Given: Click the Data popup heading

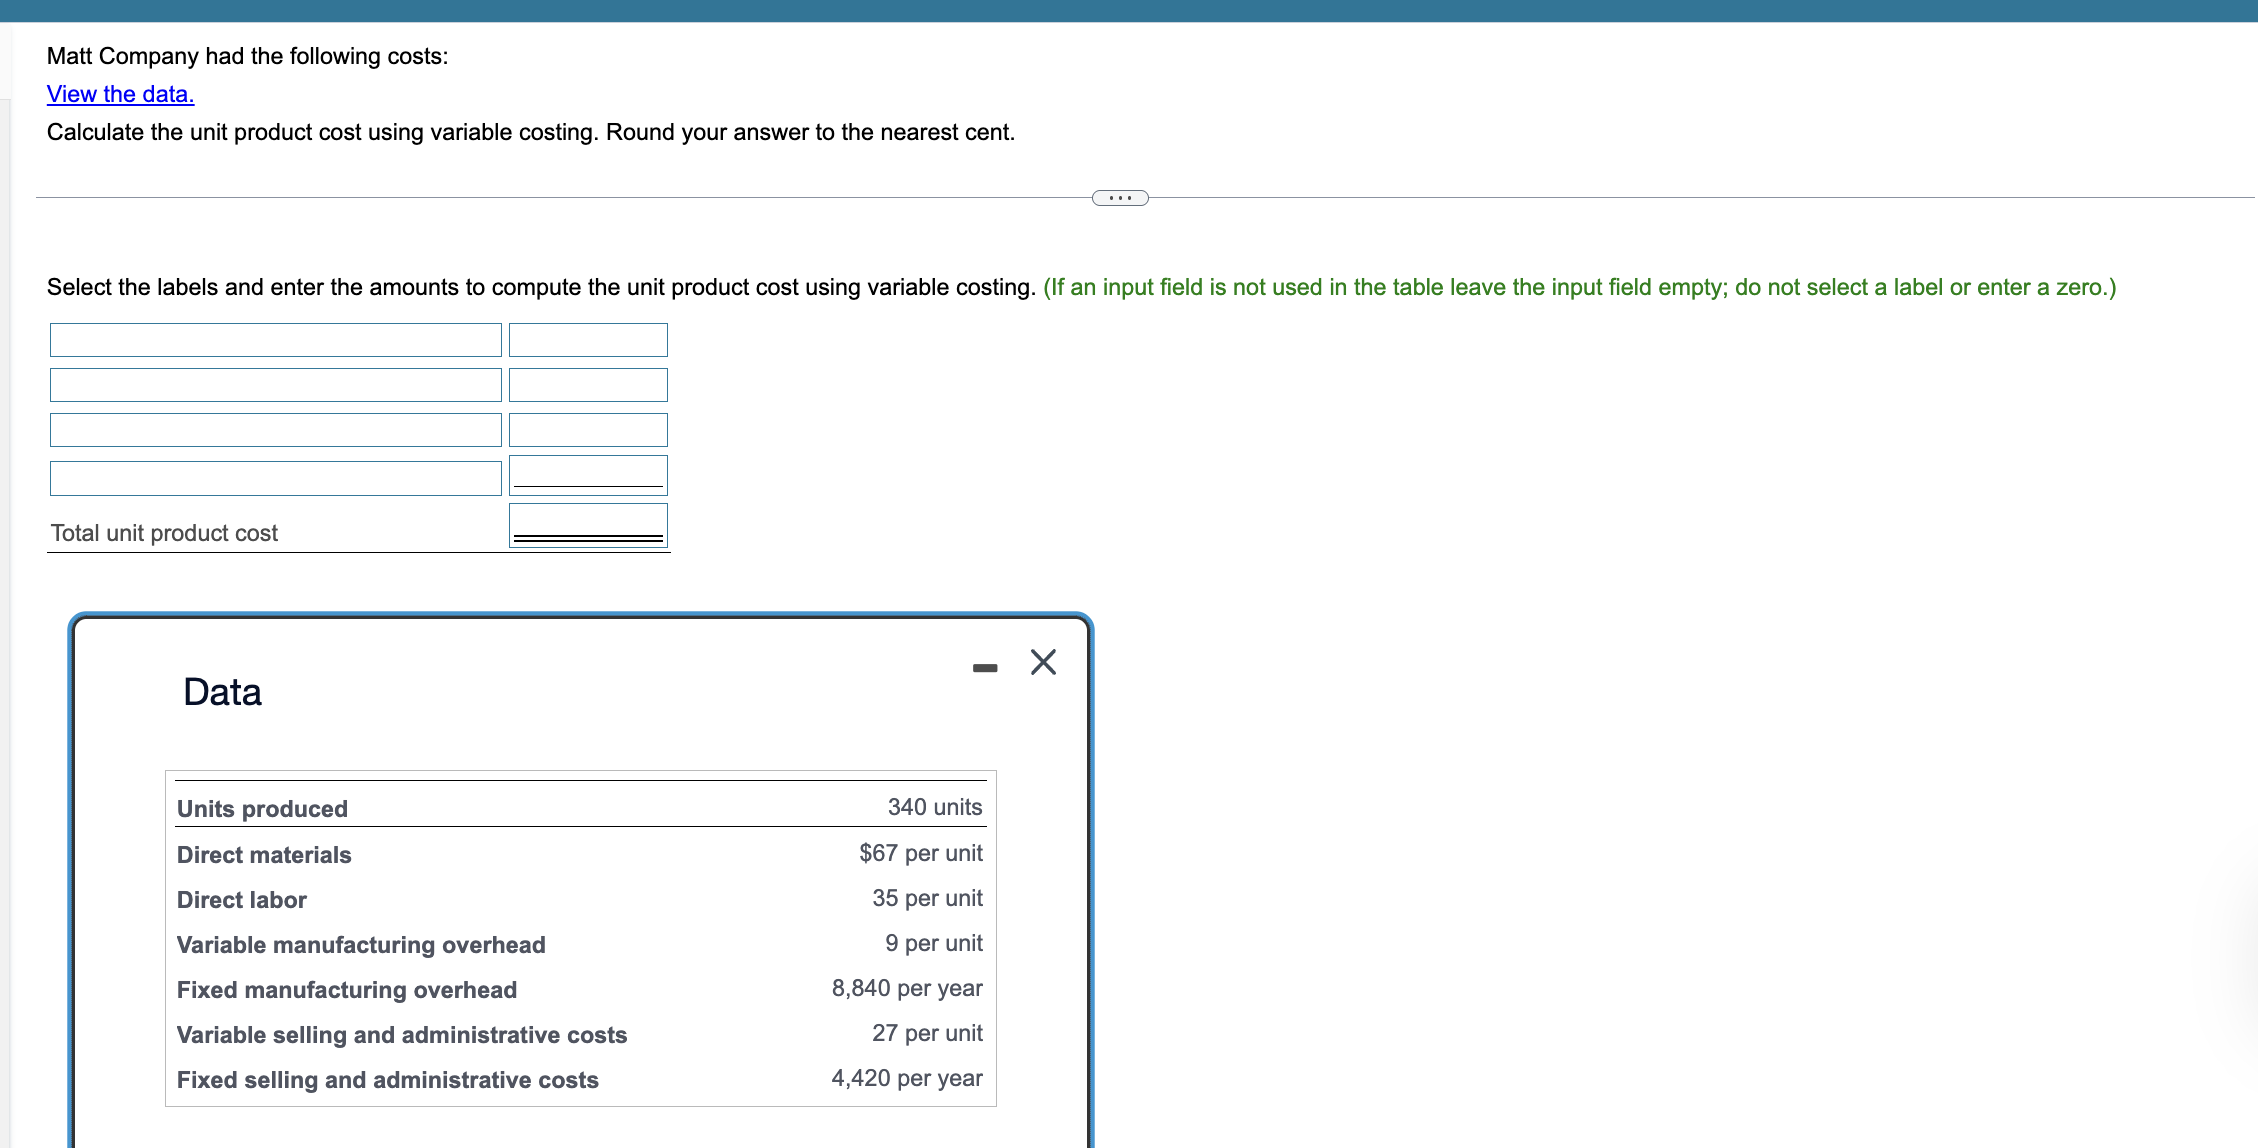Looking at the screenshot, I should point(222,692).
